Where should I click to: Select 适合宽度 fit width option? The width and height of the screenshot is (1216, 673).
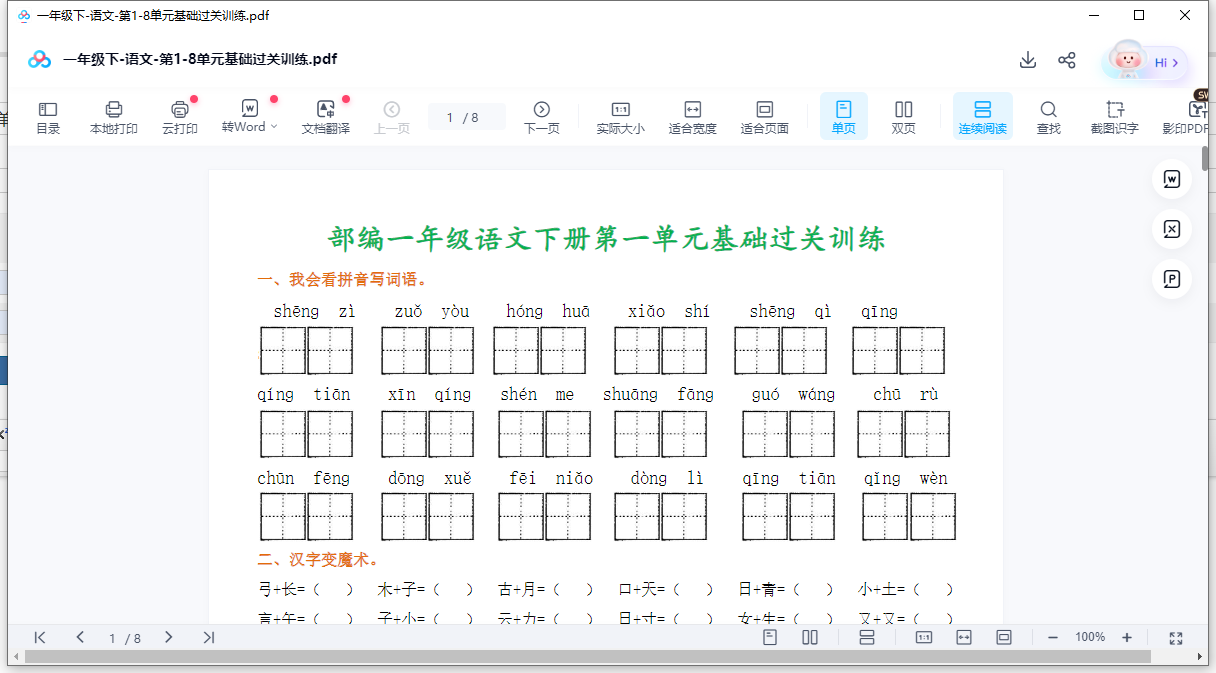pyautogui.click(x=692, y=117)
